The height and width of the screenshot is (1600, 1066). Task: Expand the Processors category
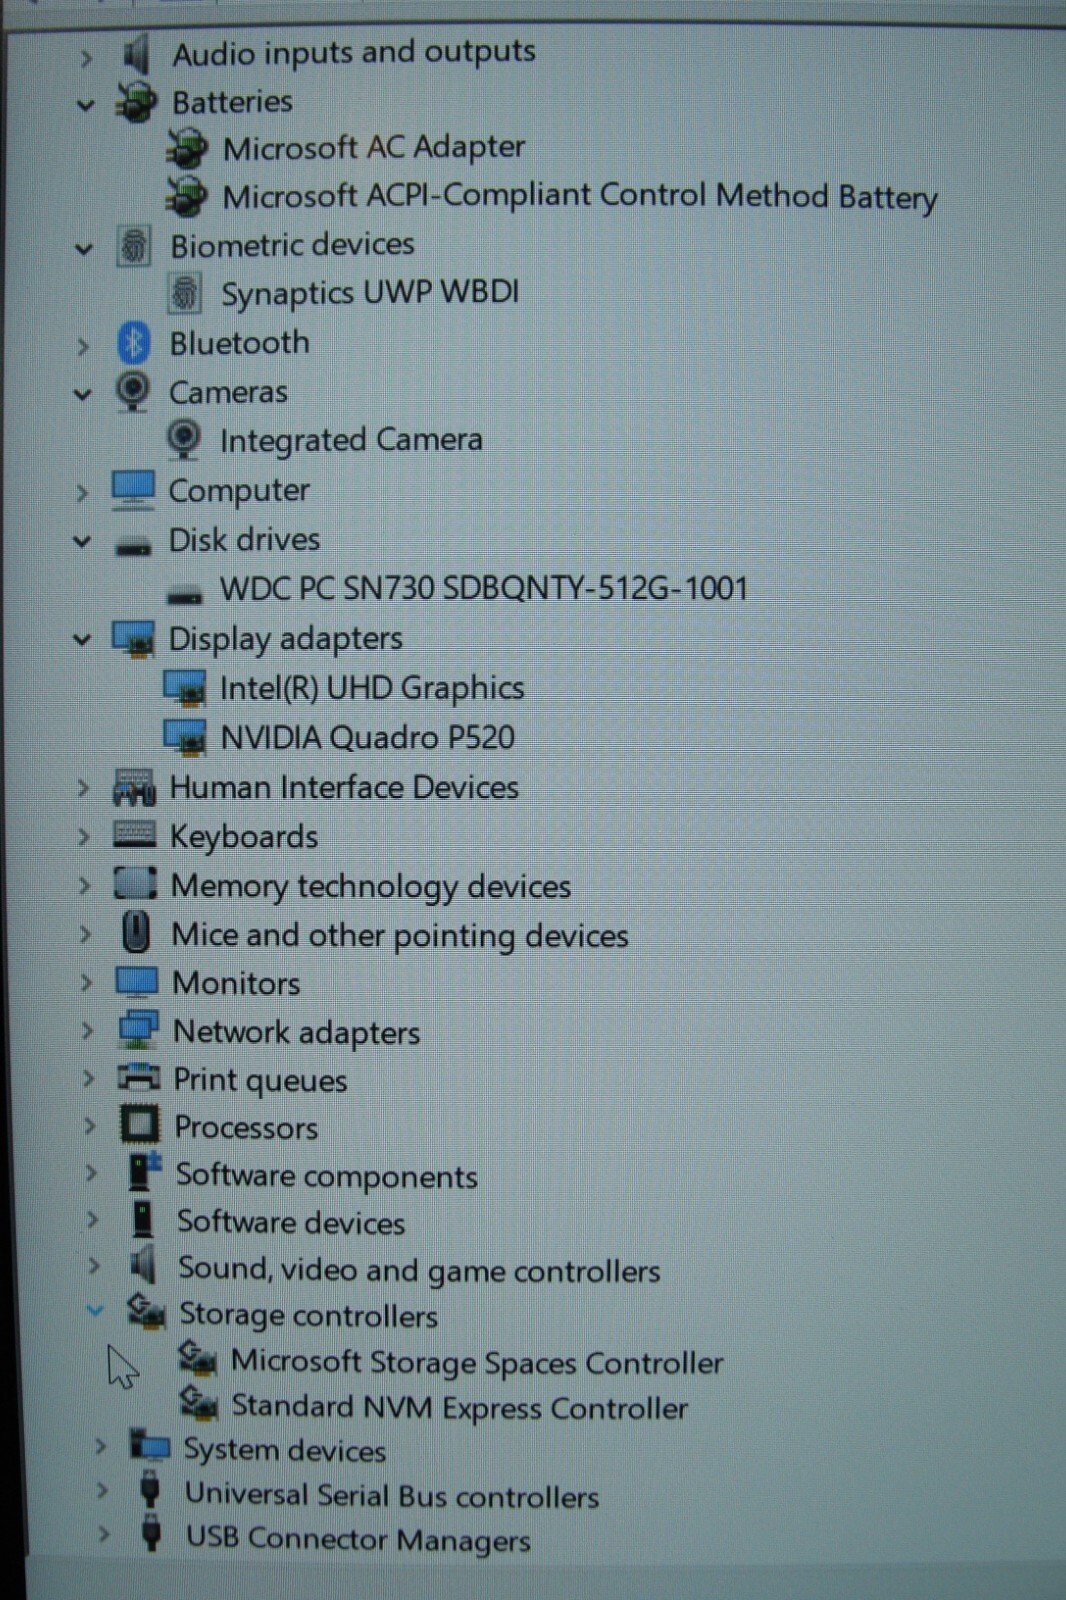tap(89, 1125)
